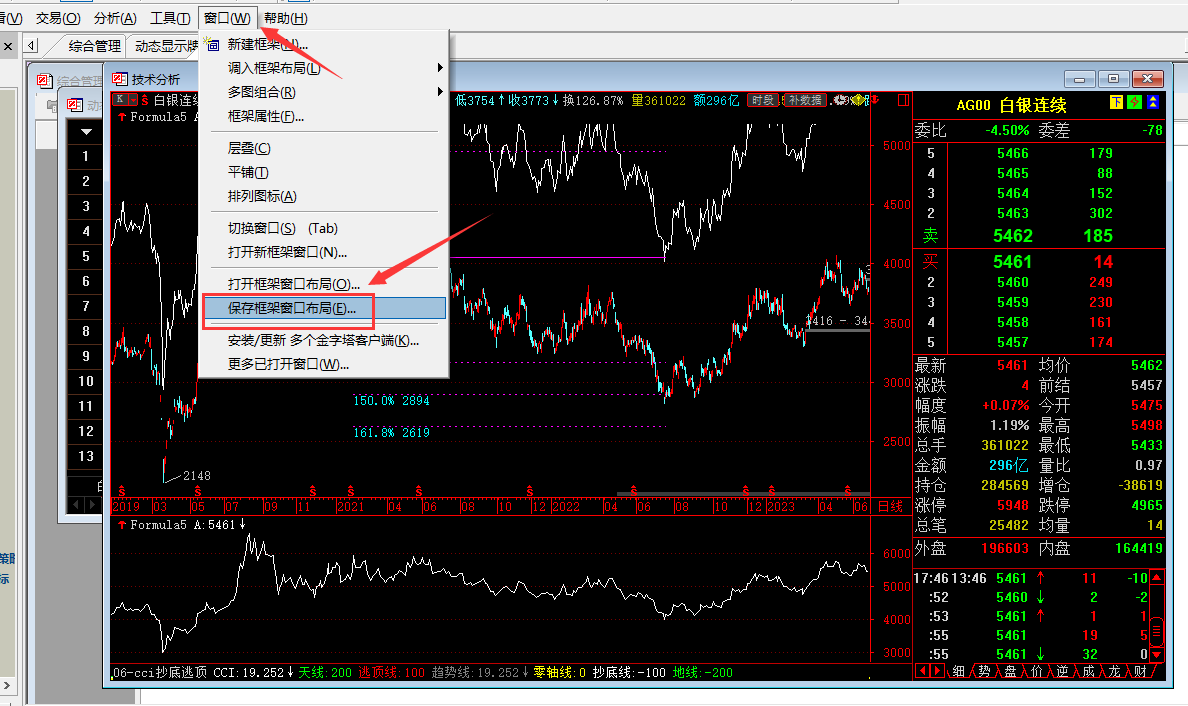Open the 窗口(W) menu
The image size is (1188, 706).
[x=227, y=18]
